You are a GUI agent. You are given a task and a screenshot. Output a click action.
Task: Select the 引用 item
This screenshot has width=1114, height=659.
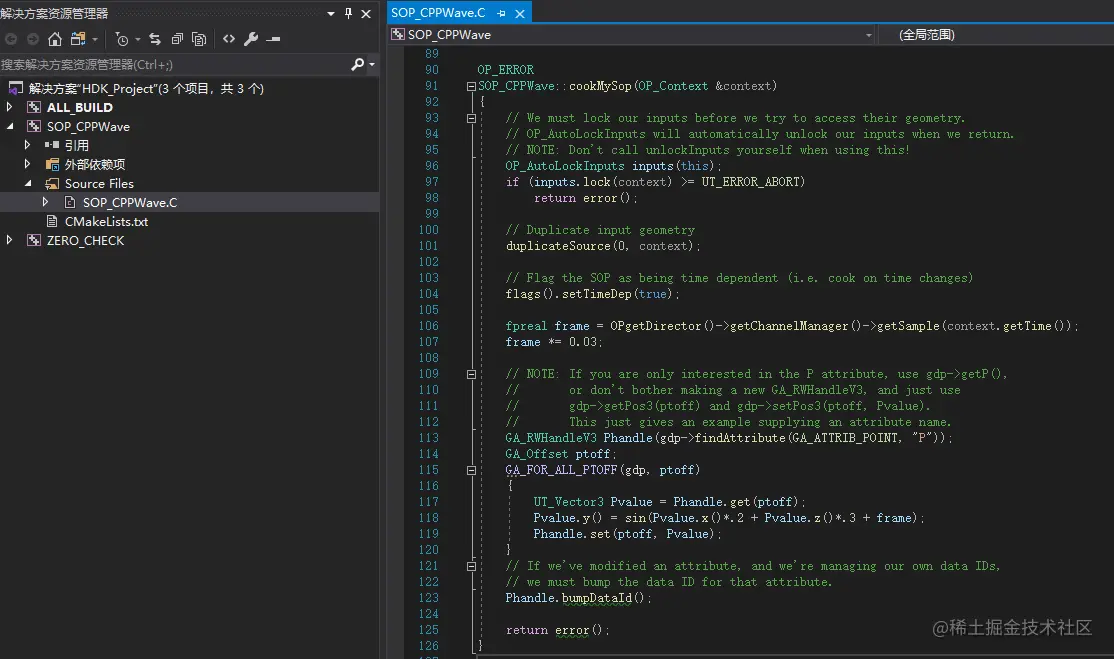click(x=77, y=146)
